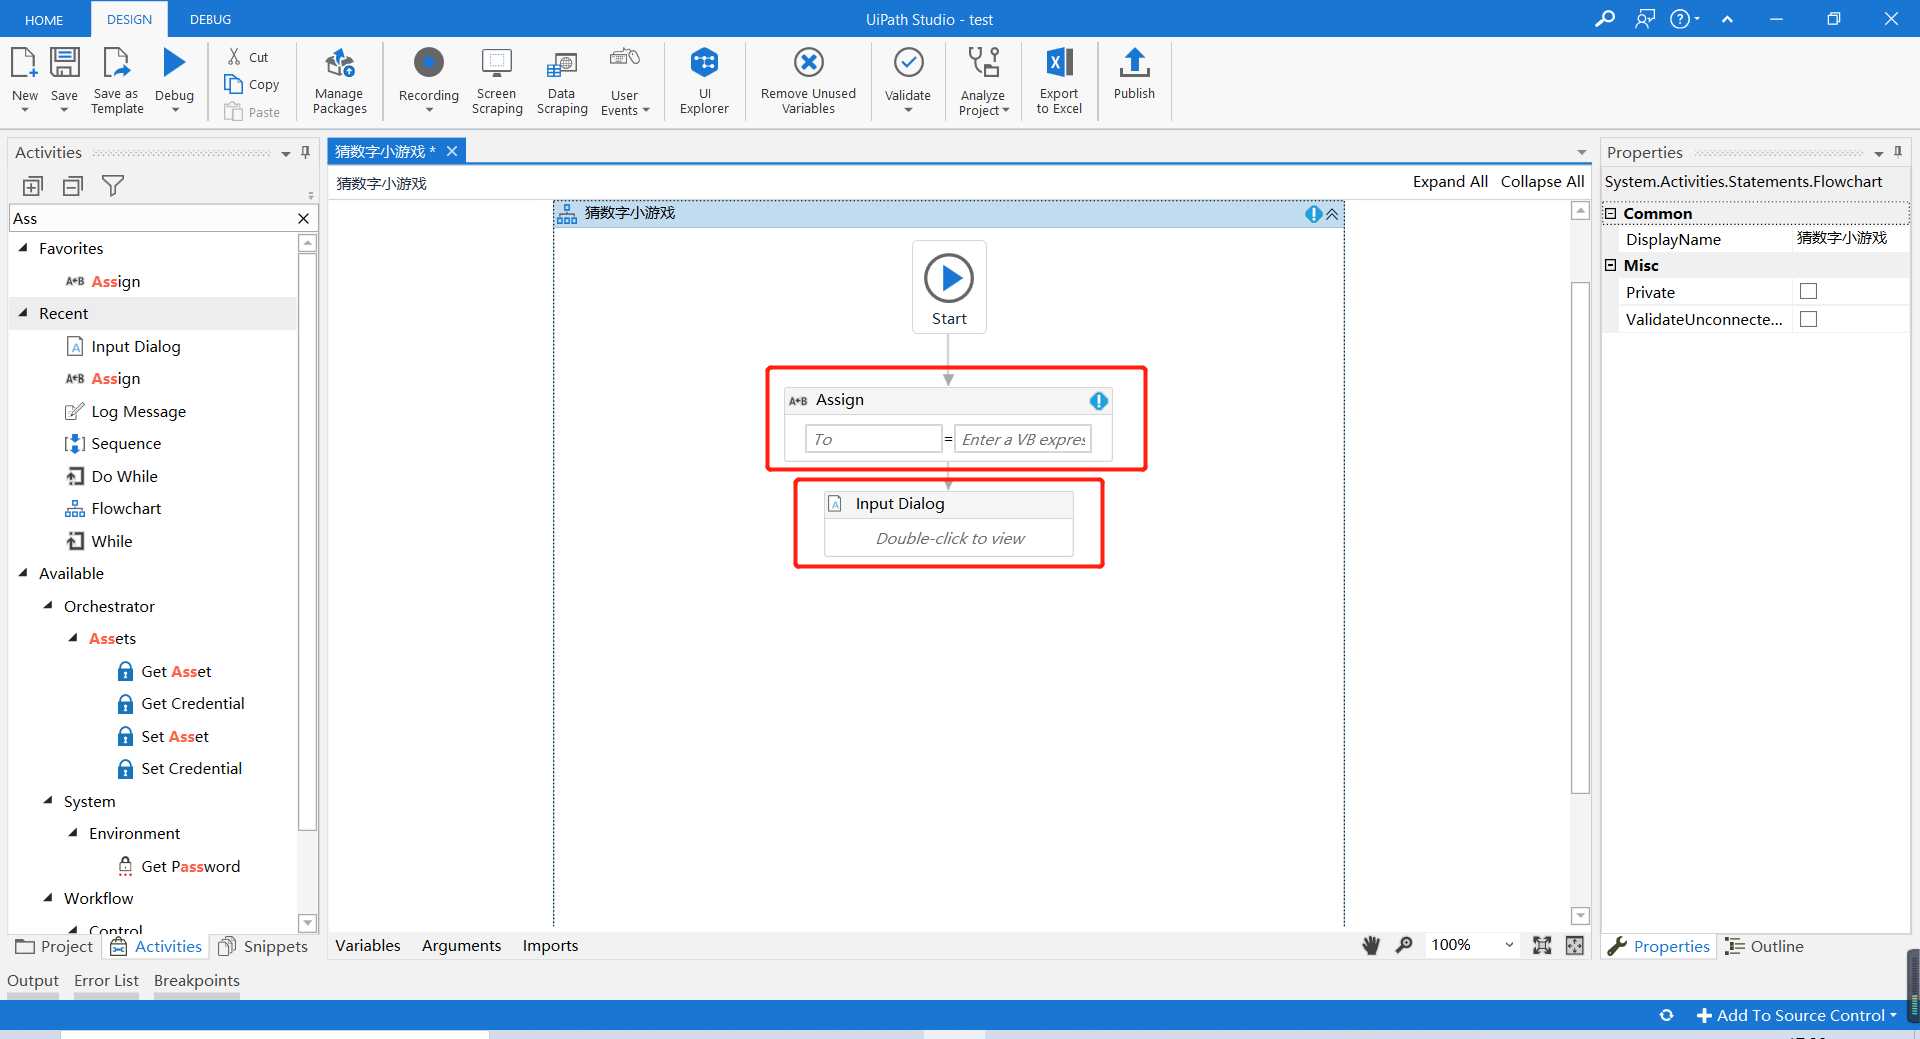Collapse the Favorites tree group
1920x1039 pixels.
tap(23, 247)
